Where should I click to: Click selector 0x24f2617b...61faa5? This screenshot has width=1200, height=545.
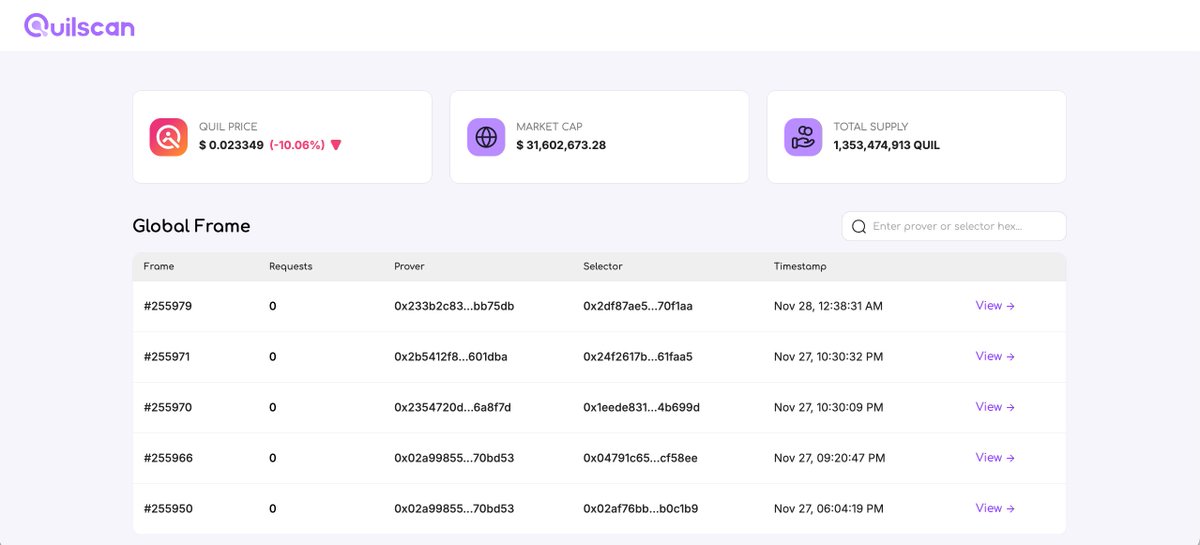(x=638, y=357)
